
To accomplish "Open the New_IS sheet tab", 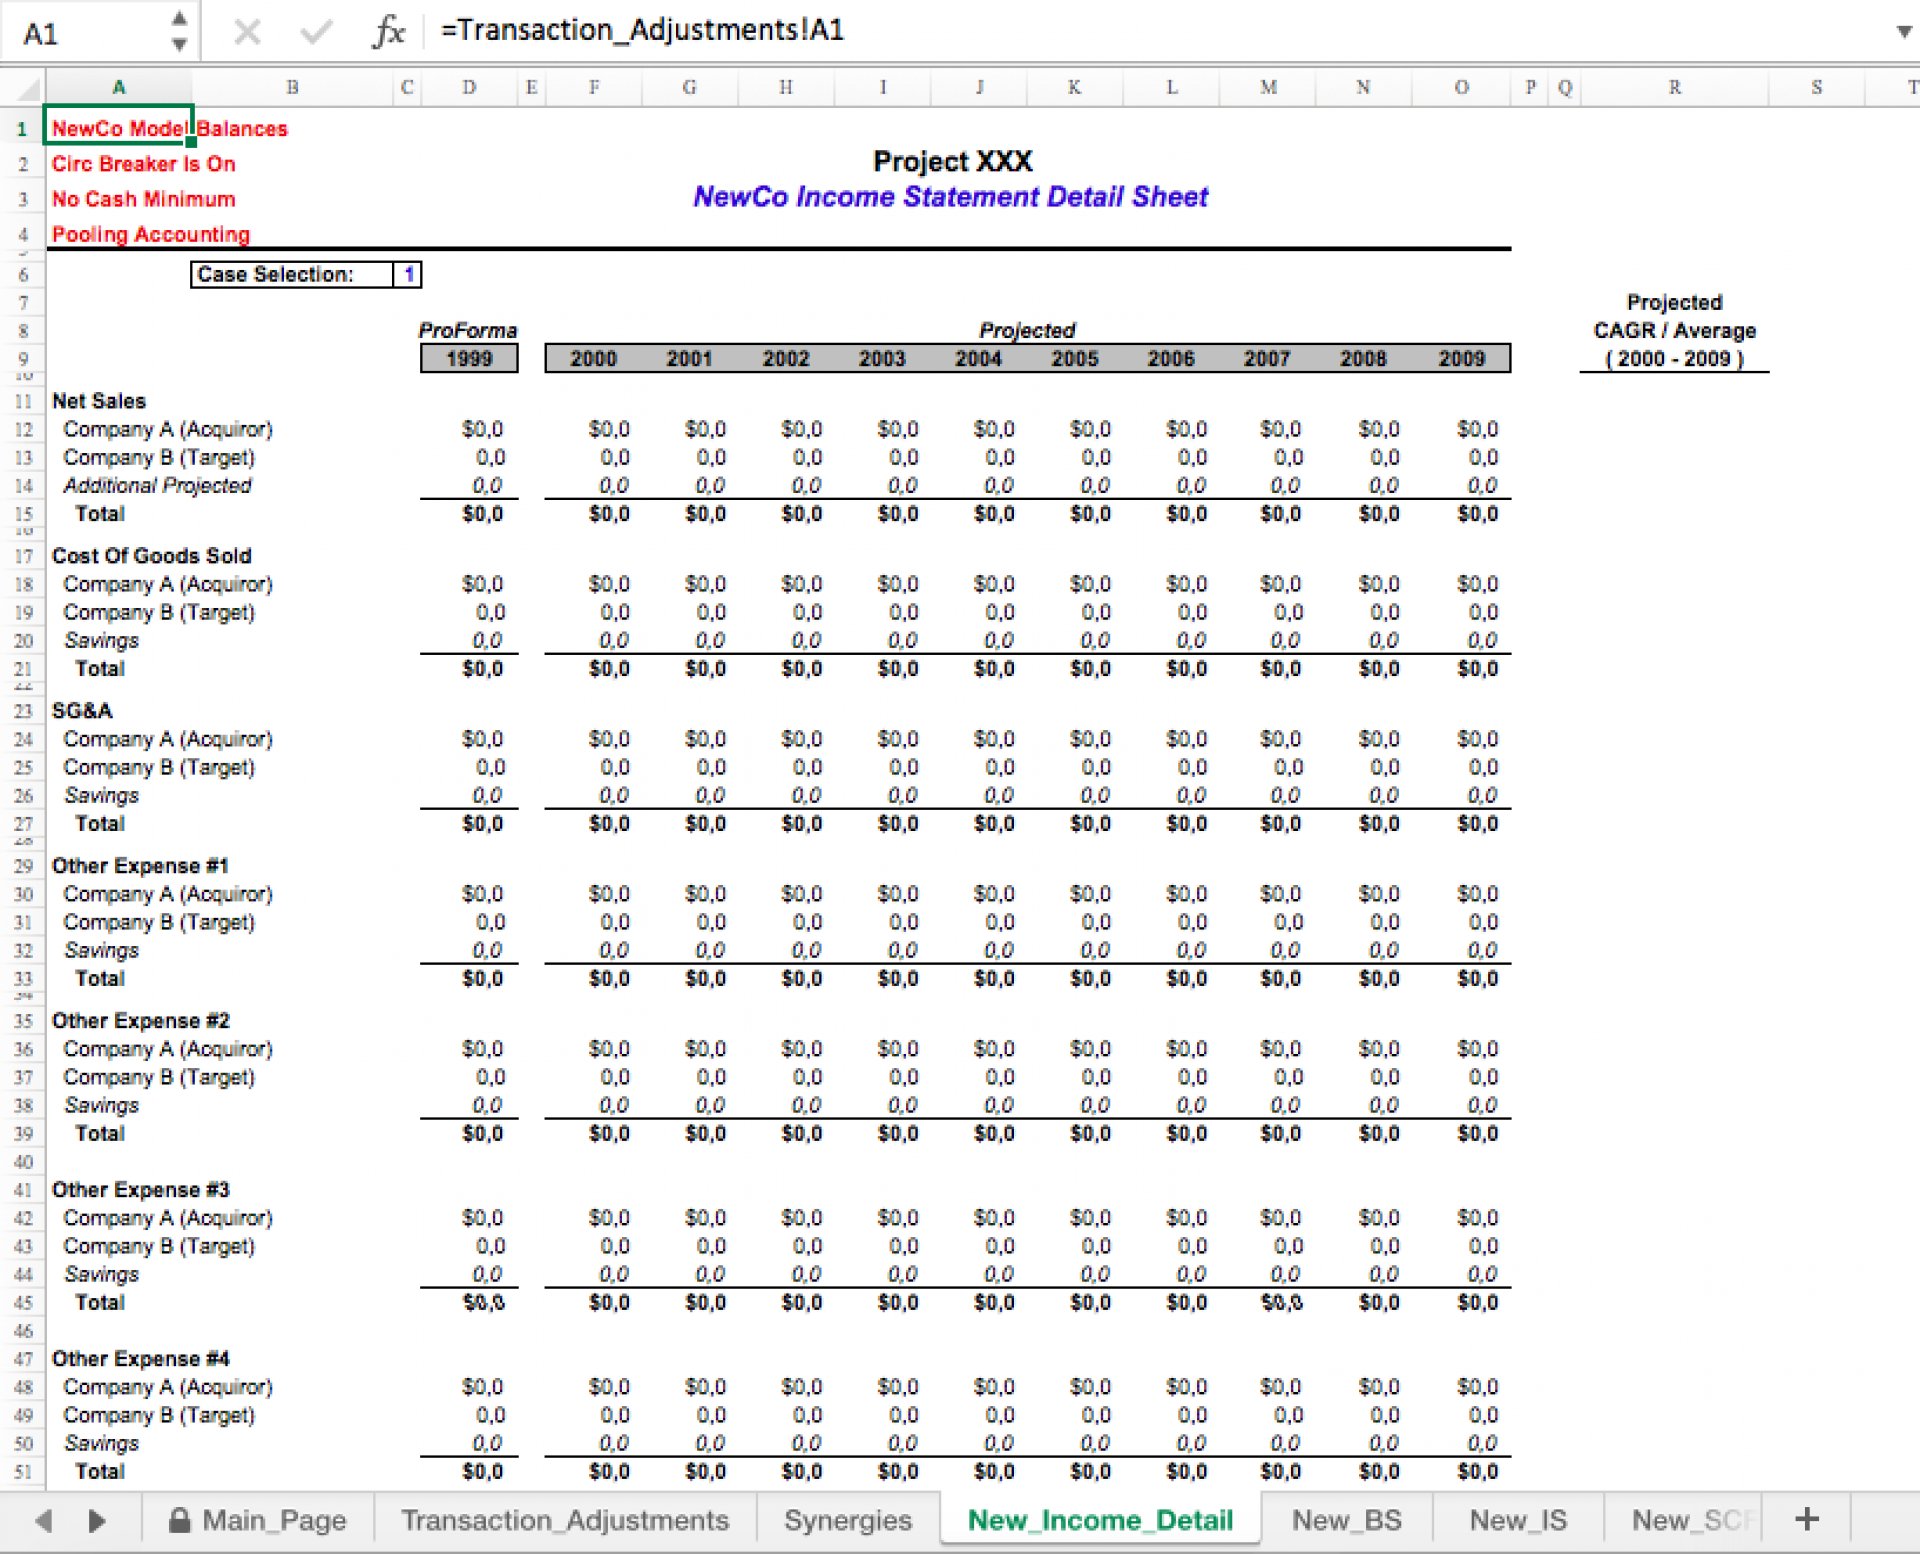I will [x=1518, y=1520].
